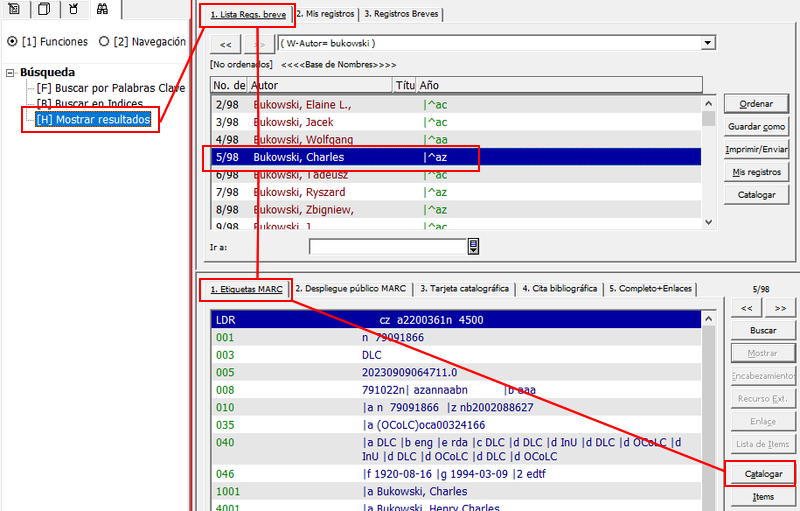
Task: Click in the 'Ir a' input field
Action: pos(387,247)
